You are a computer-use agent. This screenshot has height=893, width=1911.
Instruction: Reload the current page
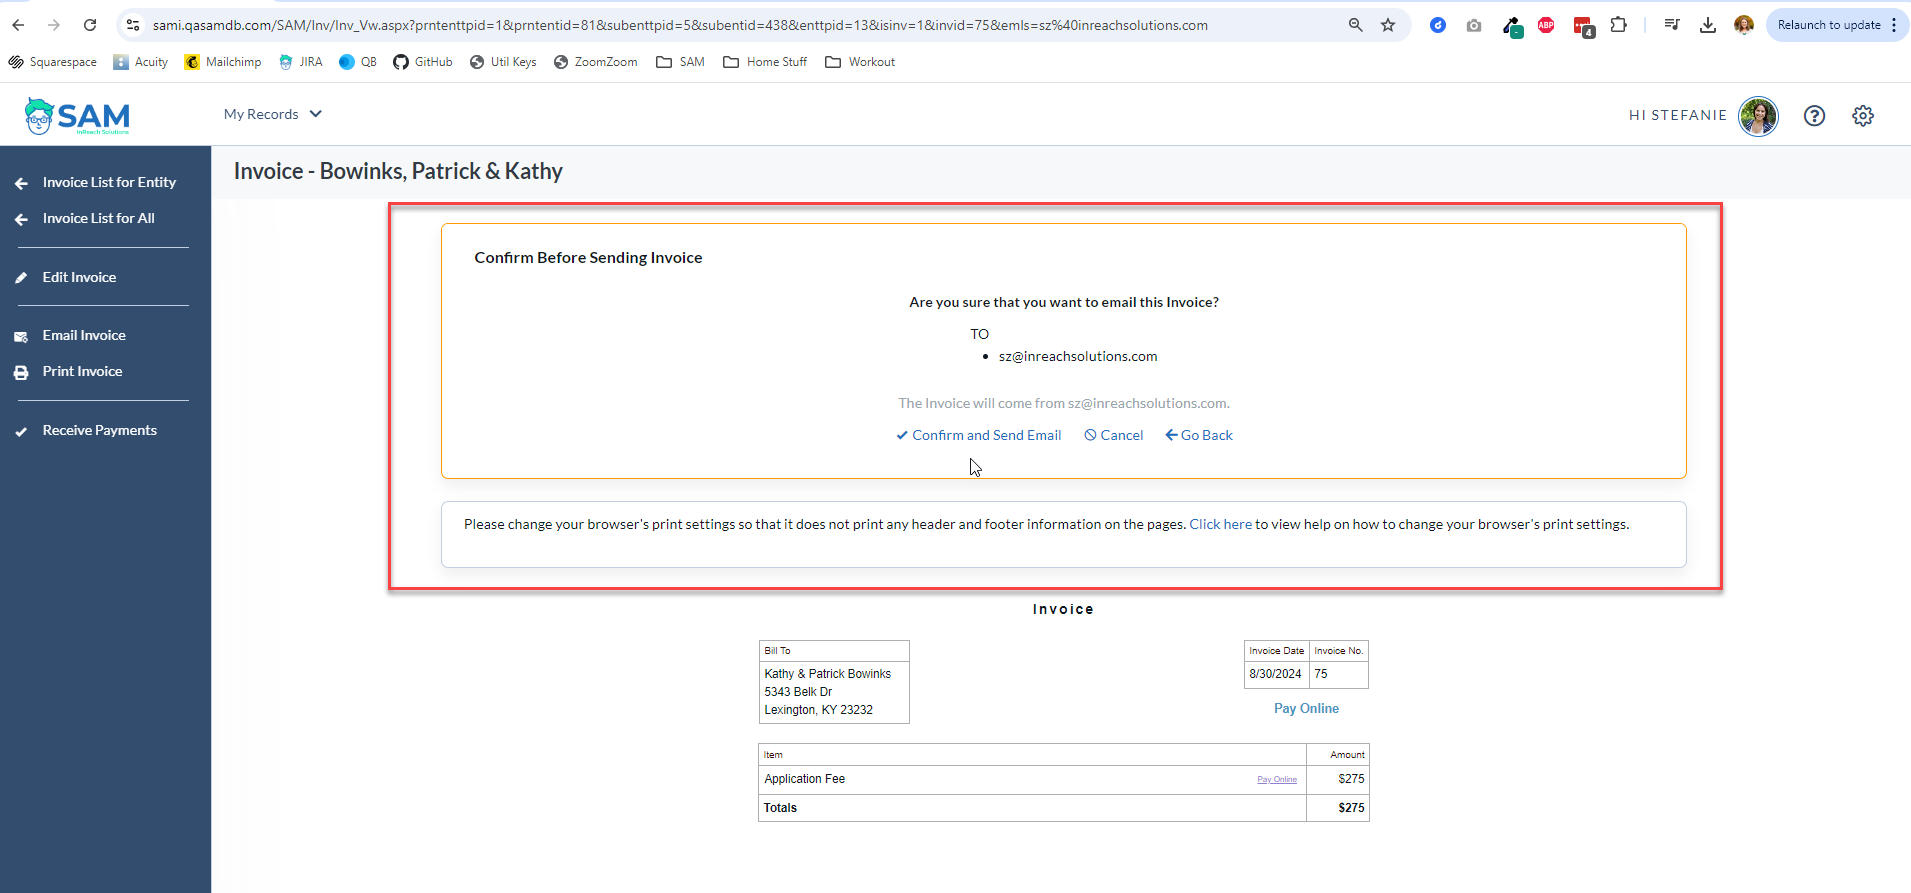coord(90,25)
